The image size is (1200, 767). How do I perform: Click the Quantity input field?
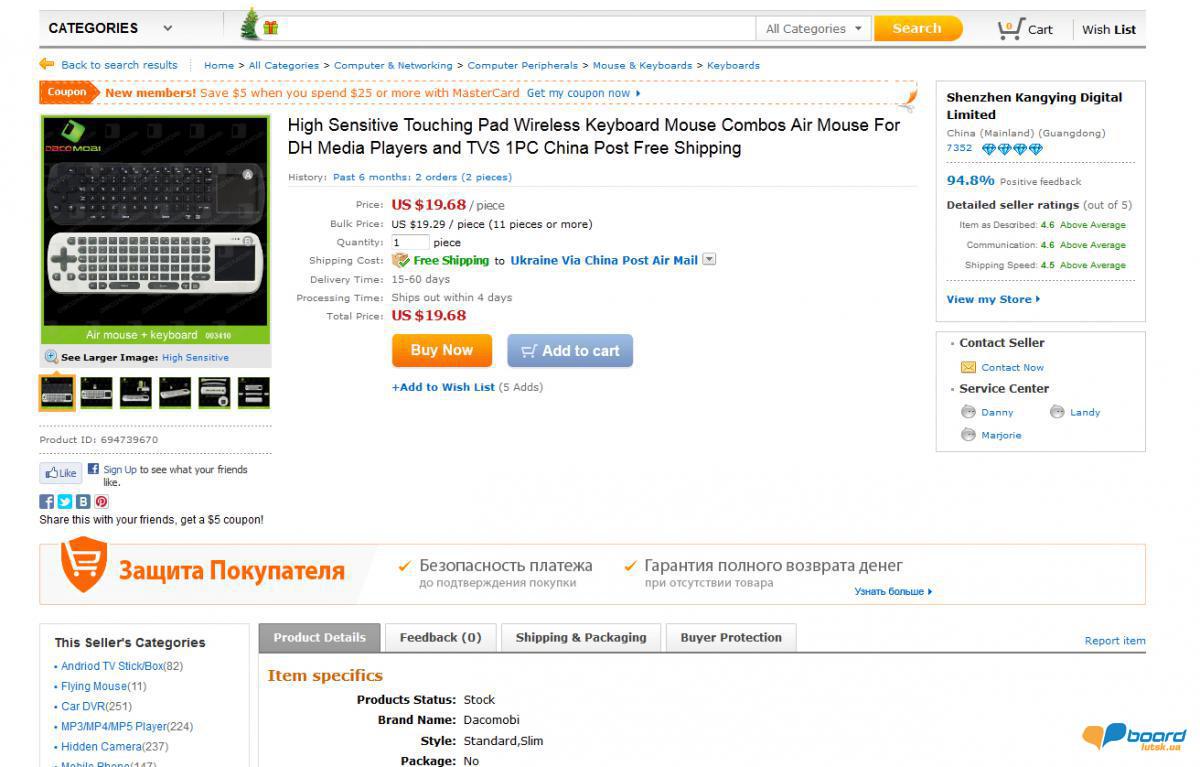[410, 242]
